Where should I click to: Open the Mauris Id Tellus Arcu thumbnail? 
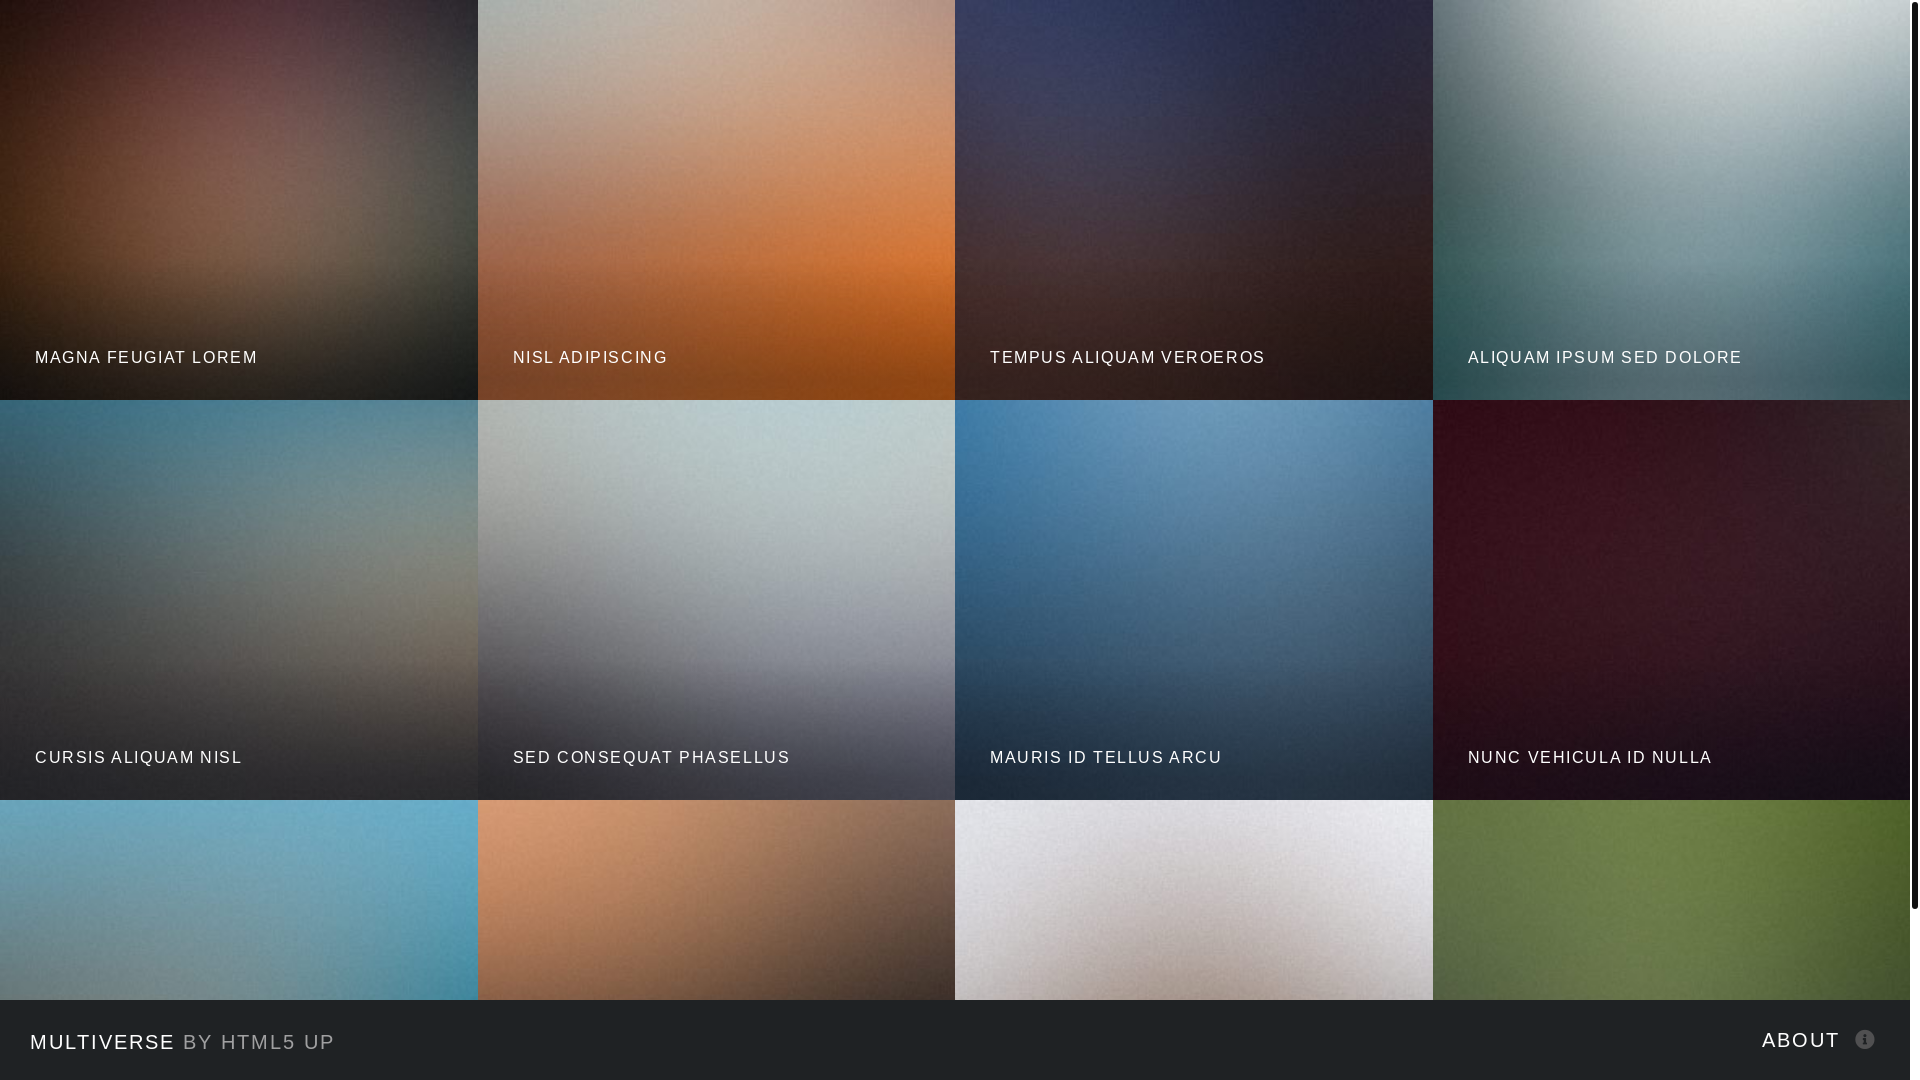[x=1194, y=600]
